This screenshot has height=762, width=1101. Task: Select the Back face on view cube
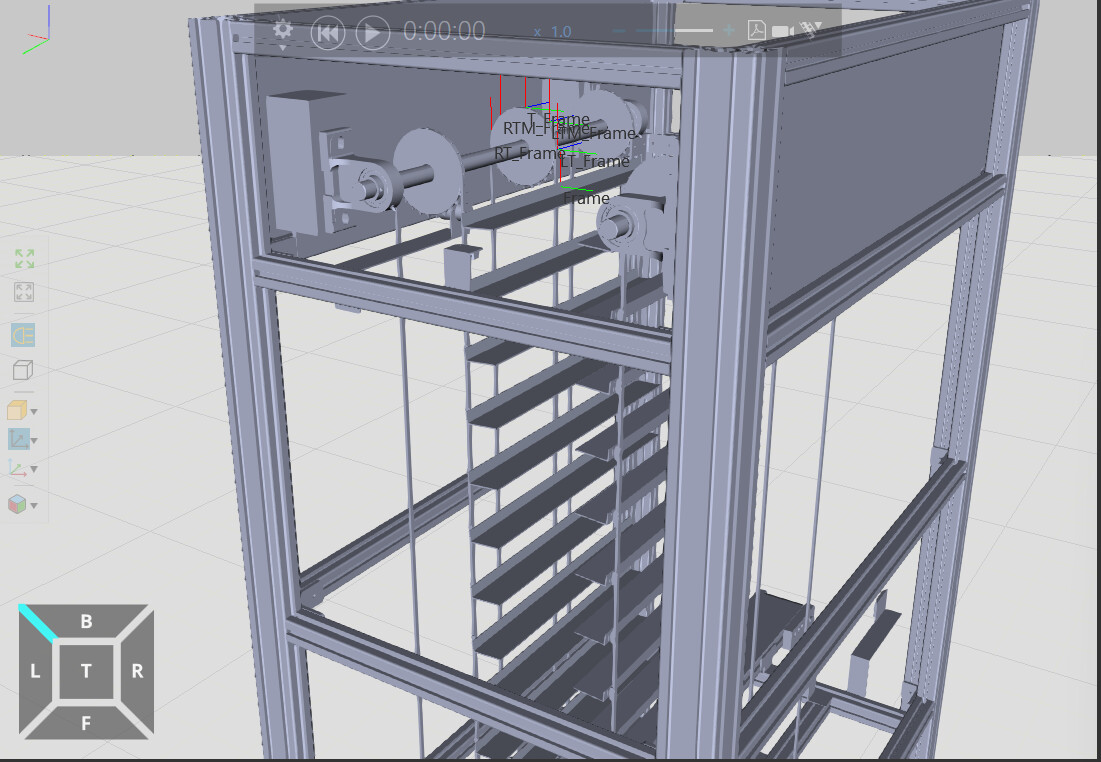[86, 622]
